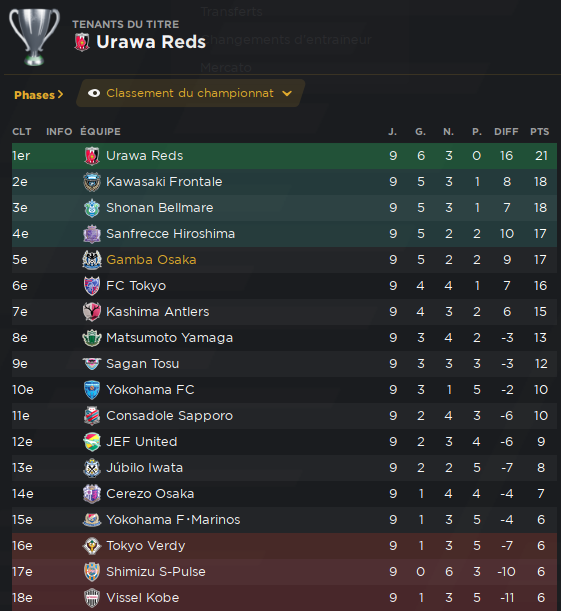Open Yokohama F·Marinos team link
This screenshot has width=561, height=611.
pyautogui.click(x=173, y=520)
